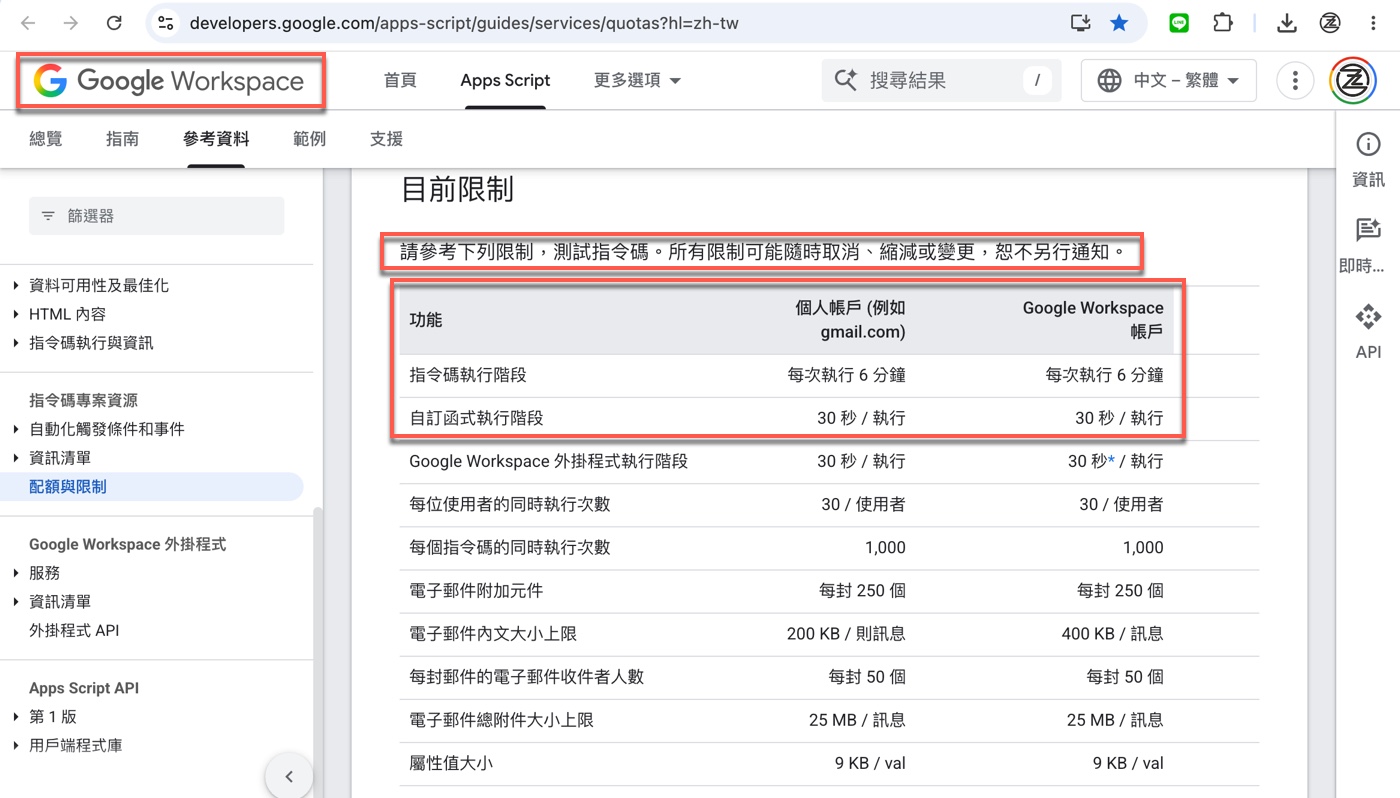
Task: Click the 篩選器 filter input
Action: [x=156, y=216]
